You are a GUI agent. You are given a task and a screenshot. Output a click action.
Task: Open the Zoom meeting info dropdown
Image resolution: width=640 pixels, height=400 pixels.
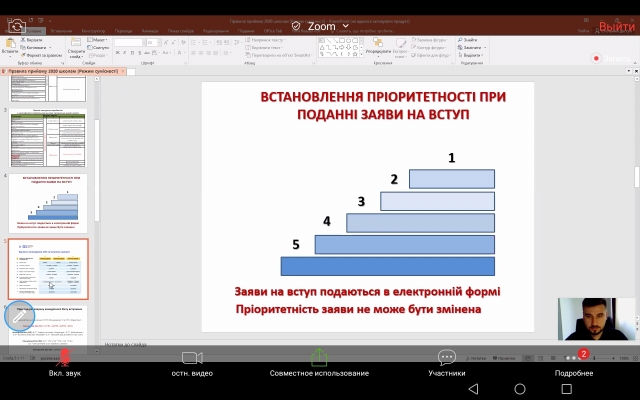[321, 27]
